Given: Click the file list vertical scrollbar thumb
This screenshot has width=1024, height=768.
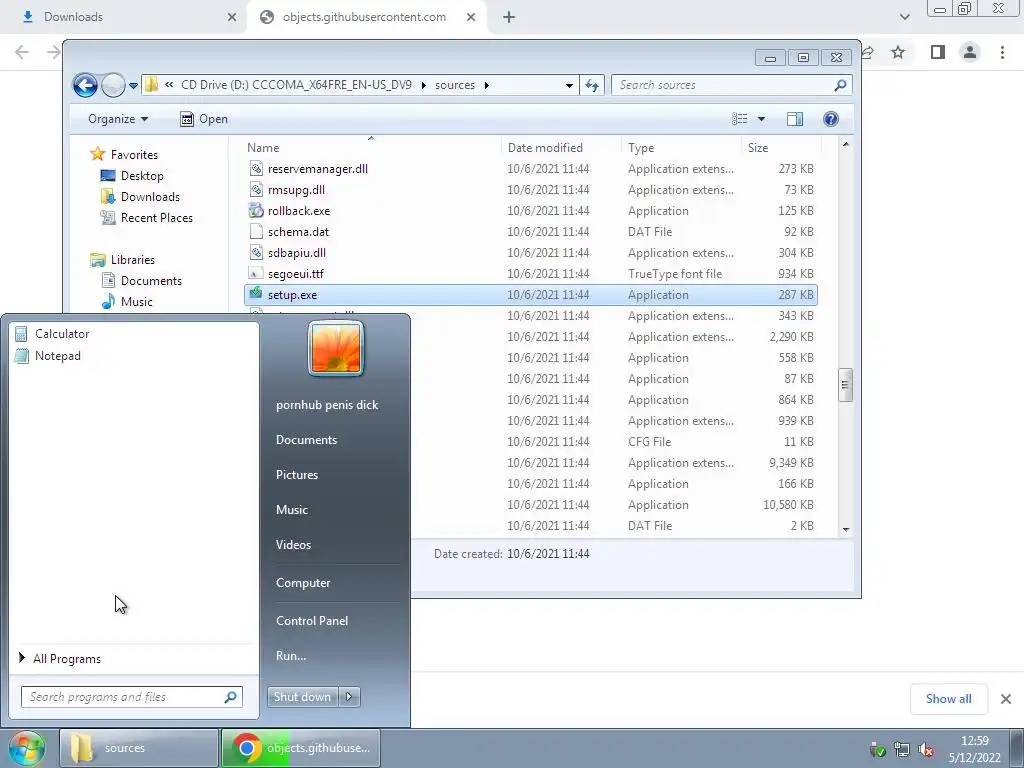Looking at the screenshot, I should click(x=845, y=385).
